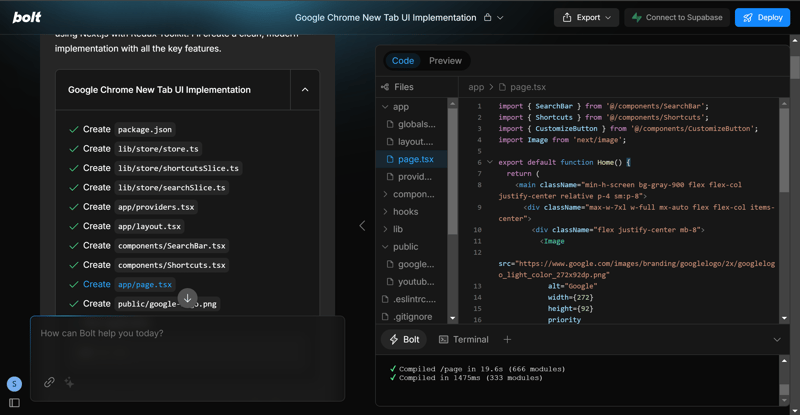Click the page.tsx breadcrumb
This screenshot has width=800, height=415.
pos(528,87)
